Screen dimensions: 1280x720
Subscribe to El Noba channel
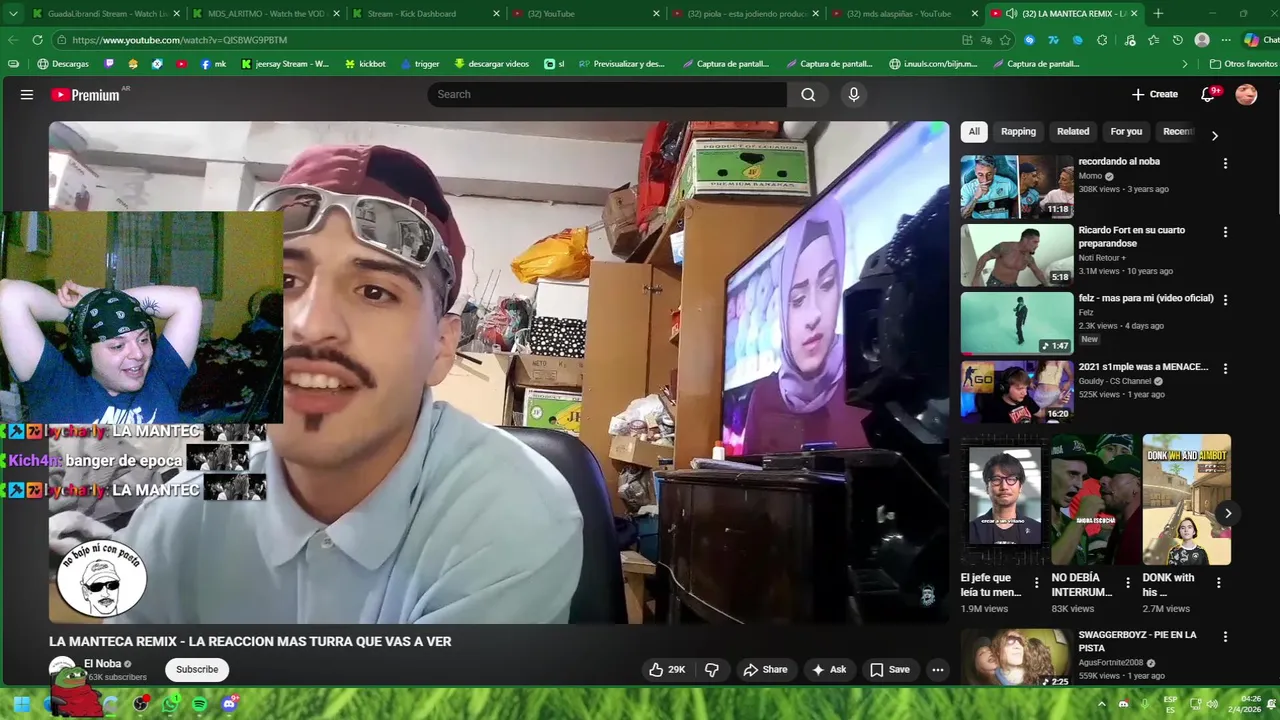click(197, 669)
